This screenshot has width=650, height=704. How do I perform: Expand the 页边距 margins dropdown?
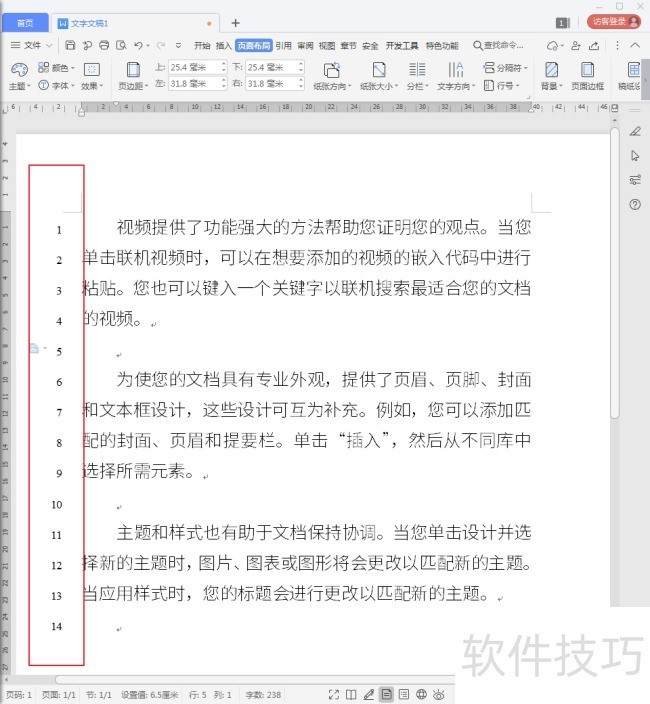coord(133,86)
